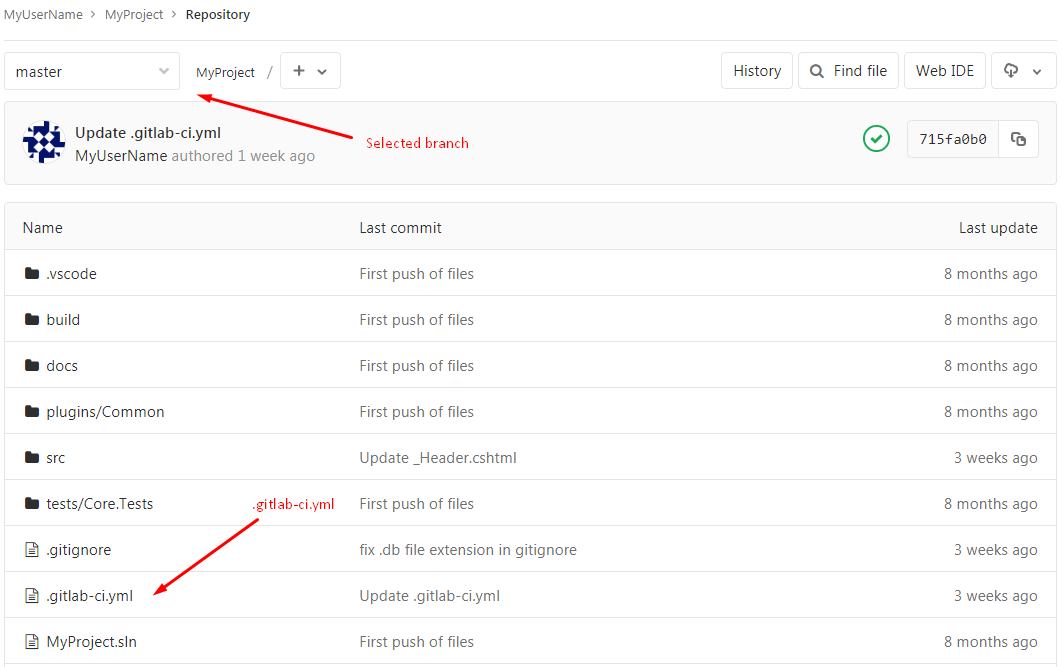Click the .gitignore file icon

[32, 550]
